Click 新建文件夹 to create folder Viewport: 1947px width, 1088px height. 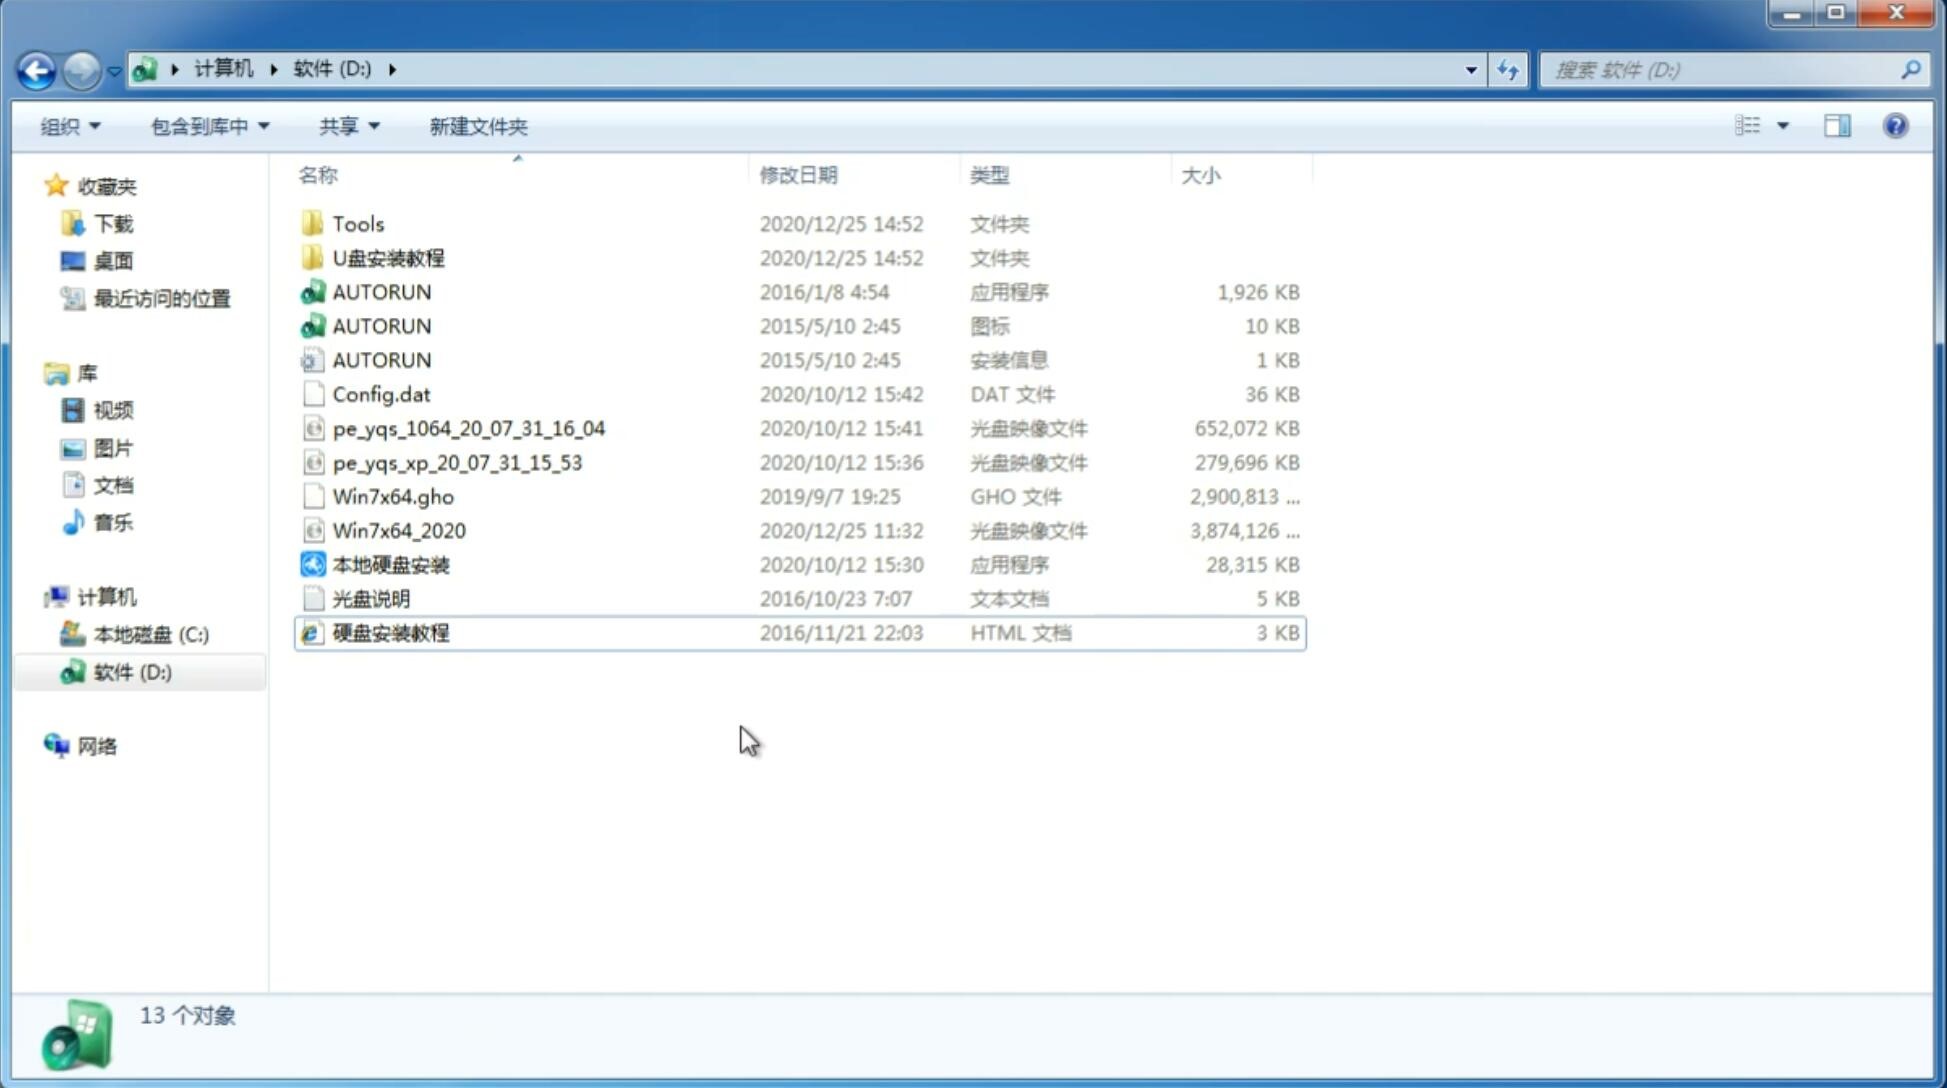[477, 126]
